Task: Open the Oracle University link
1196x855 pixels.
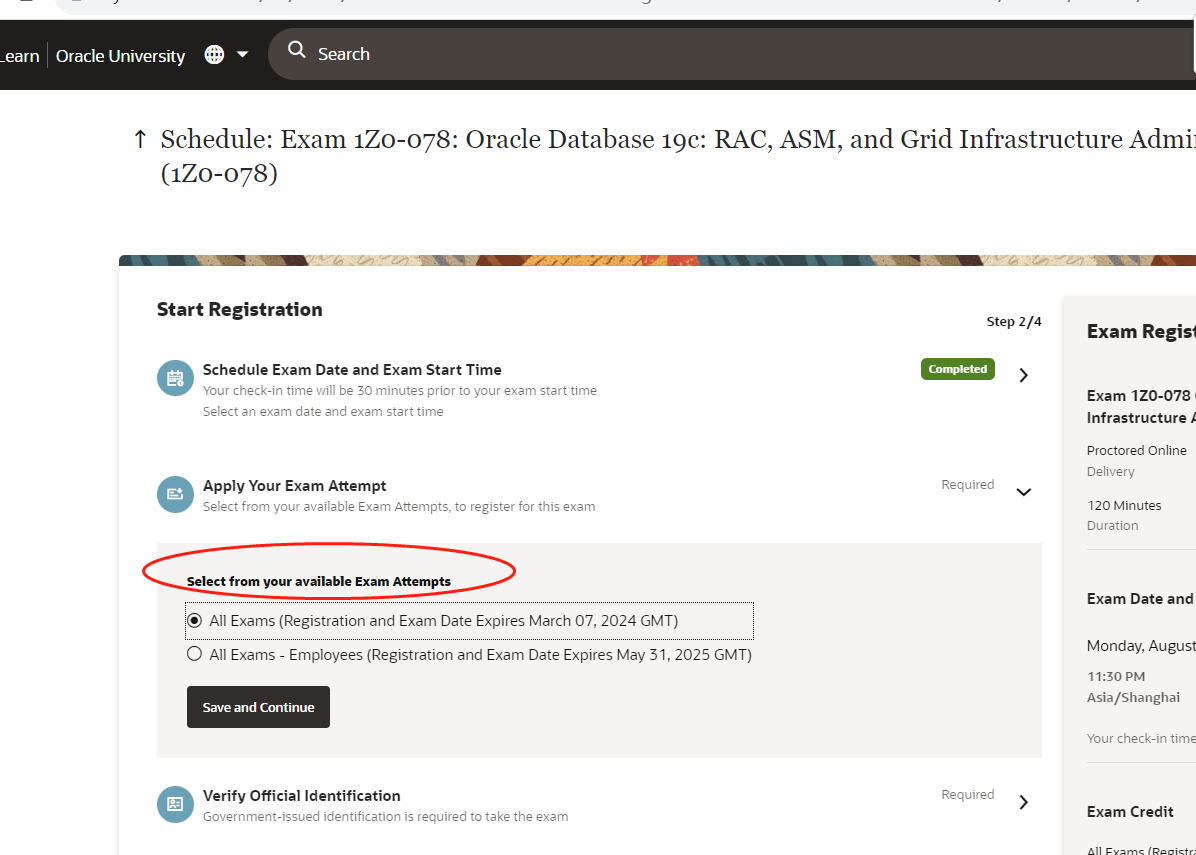Action: [120, 55]
